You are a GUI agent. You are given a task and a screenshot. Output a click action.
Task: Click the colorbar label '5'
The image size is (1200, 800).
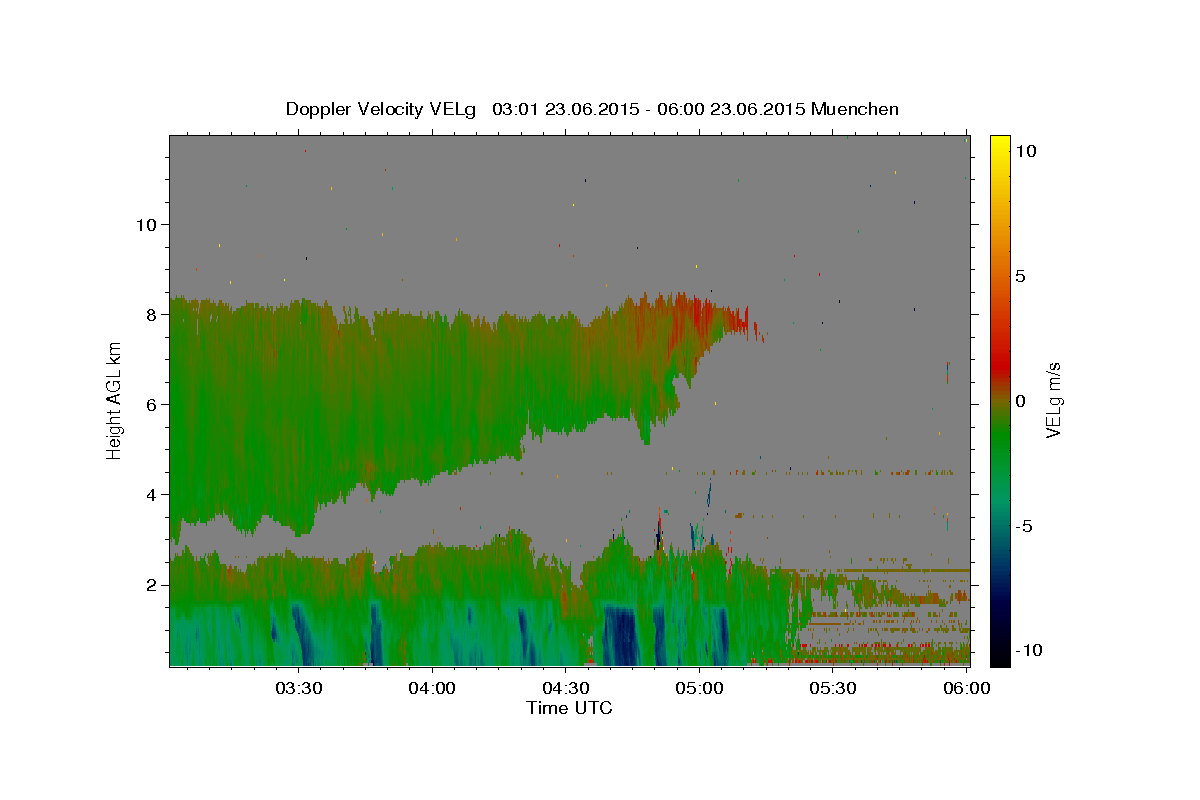[x=1020, y=276]
